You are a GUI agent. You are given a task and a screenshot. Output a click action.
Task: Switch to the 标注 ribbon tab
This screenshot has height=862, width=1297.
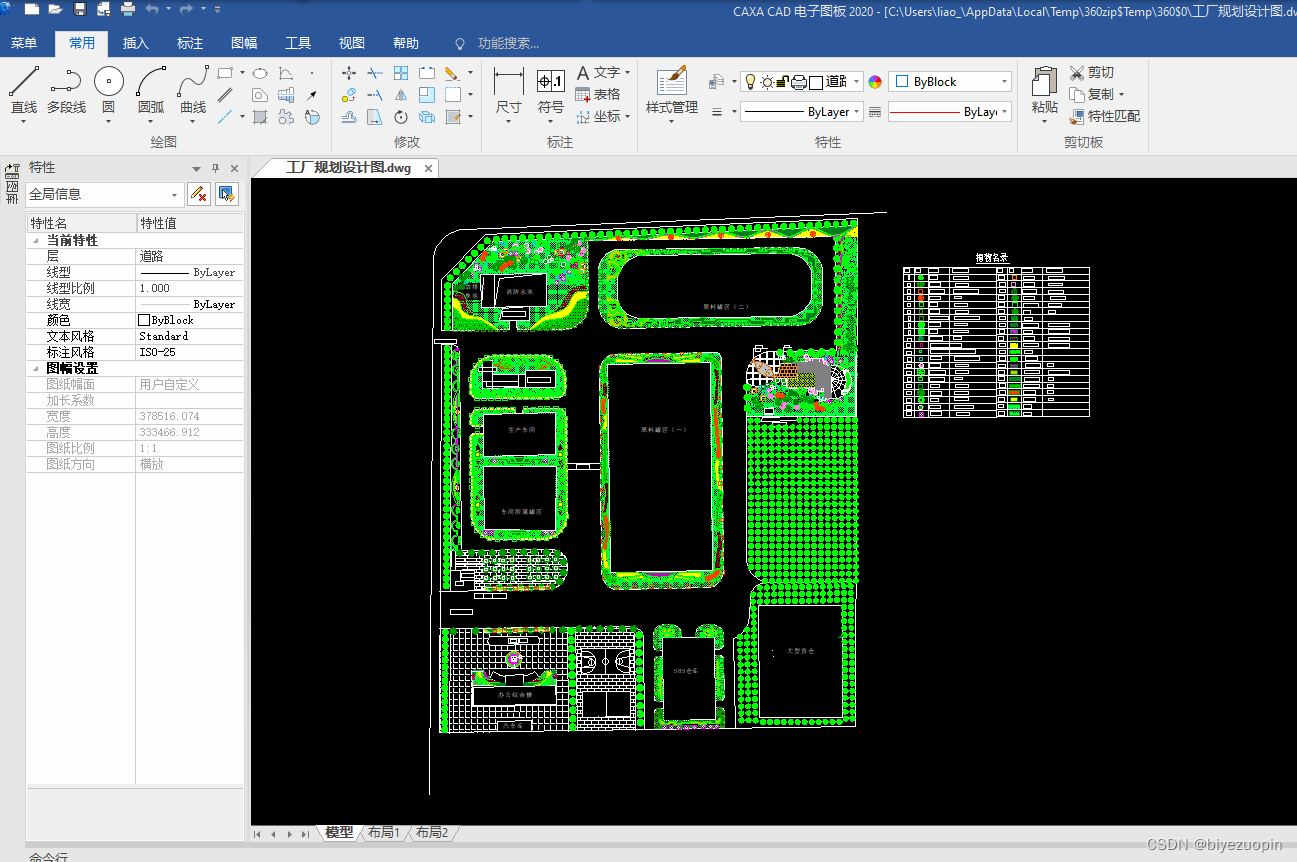click(x=190, y=43)
